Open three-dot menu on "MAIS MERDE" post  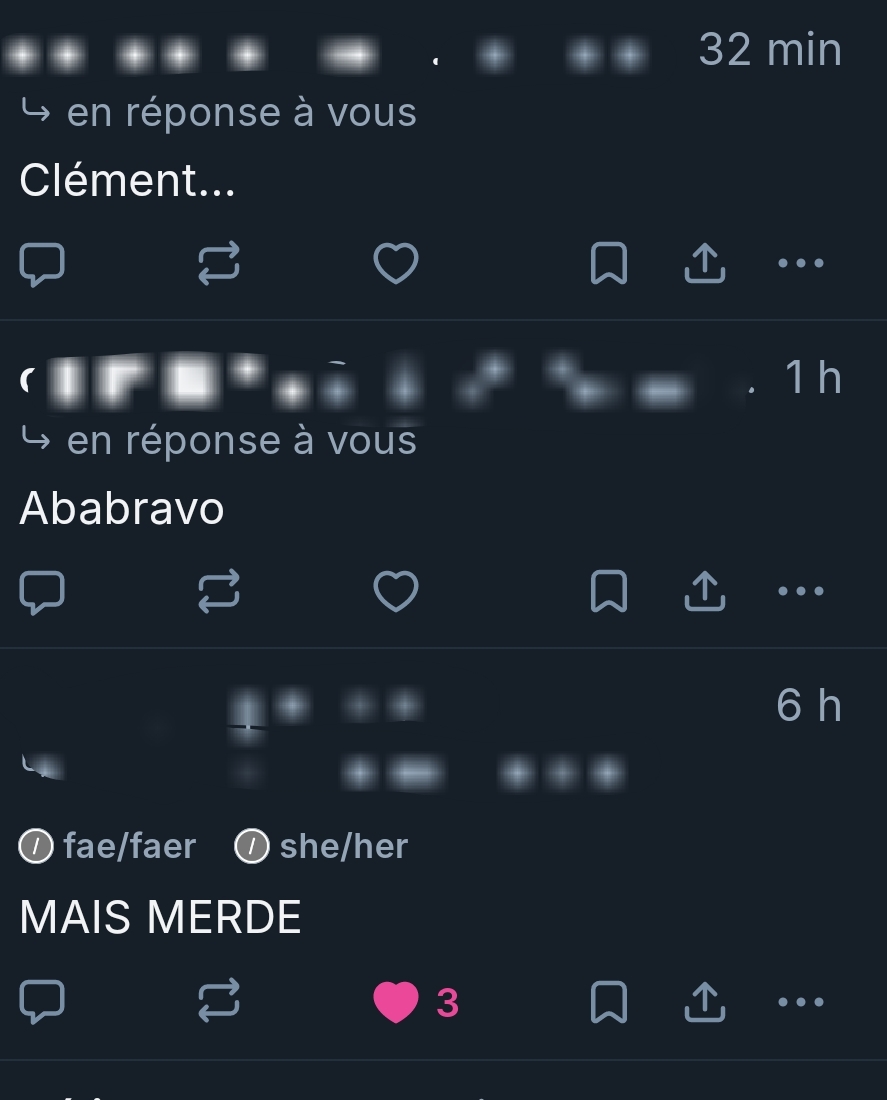(x=801, y=1001)
